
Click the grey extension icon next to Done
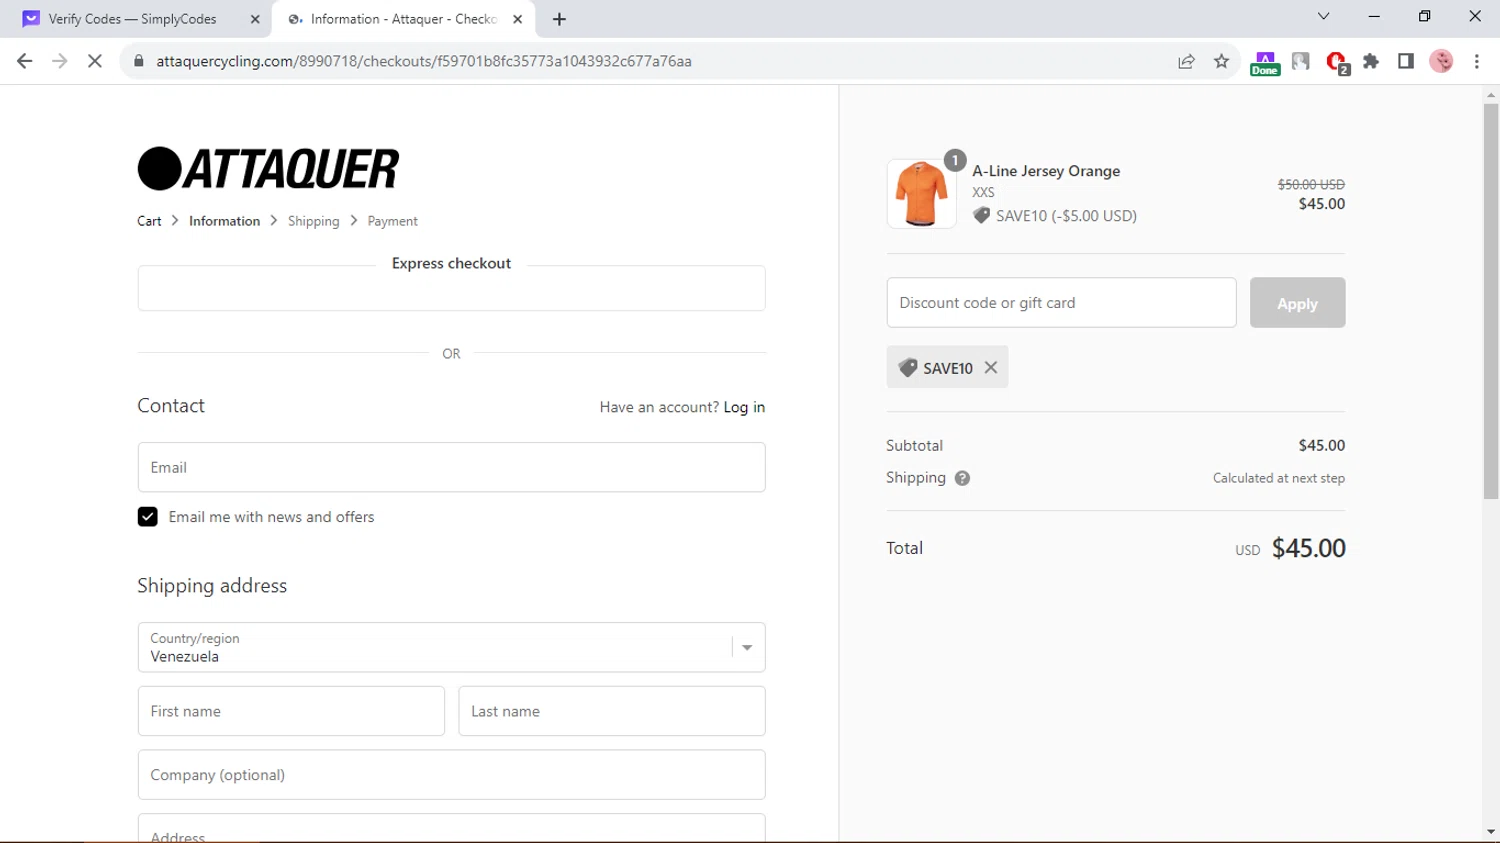point(1301,61)
